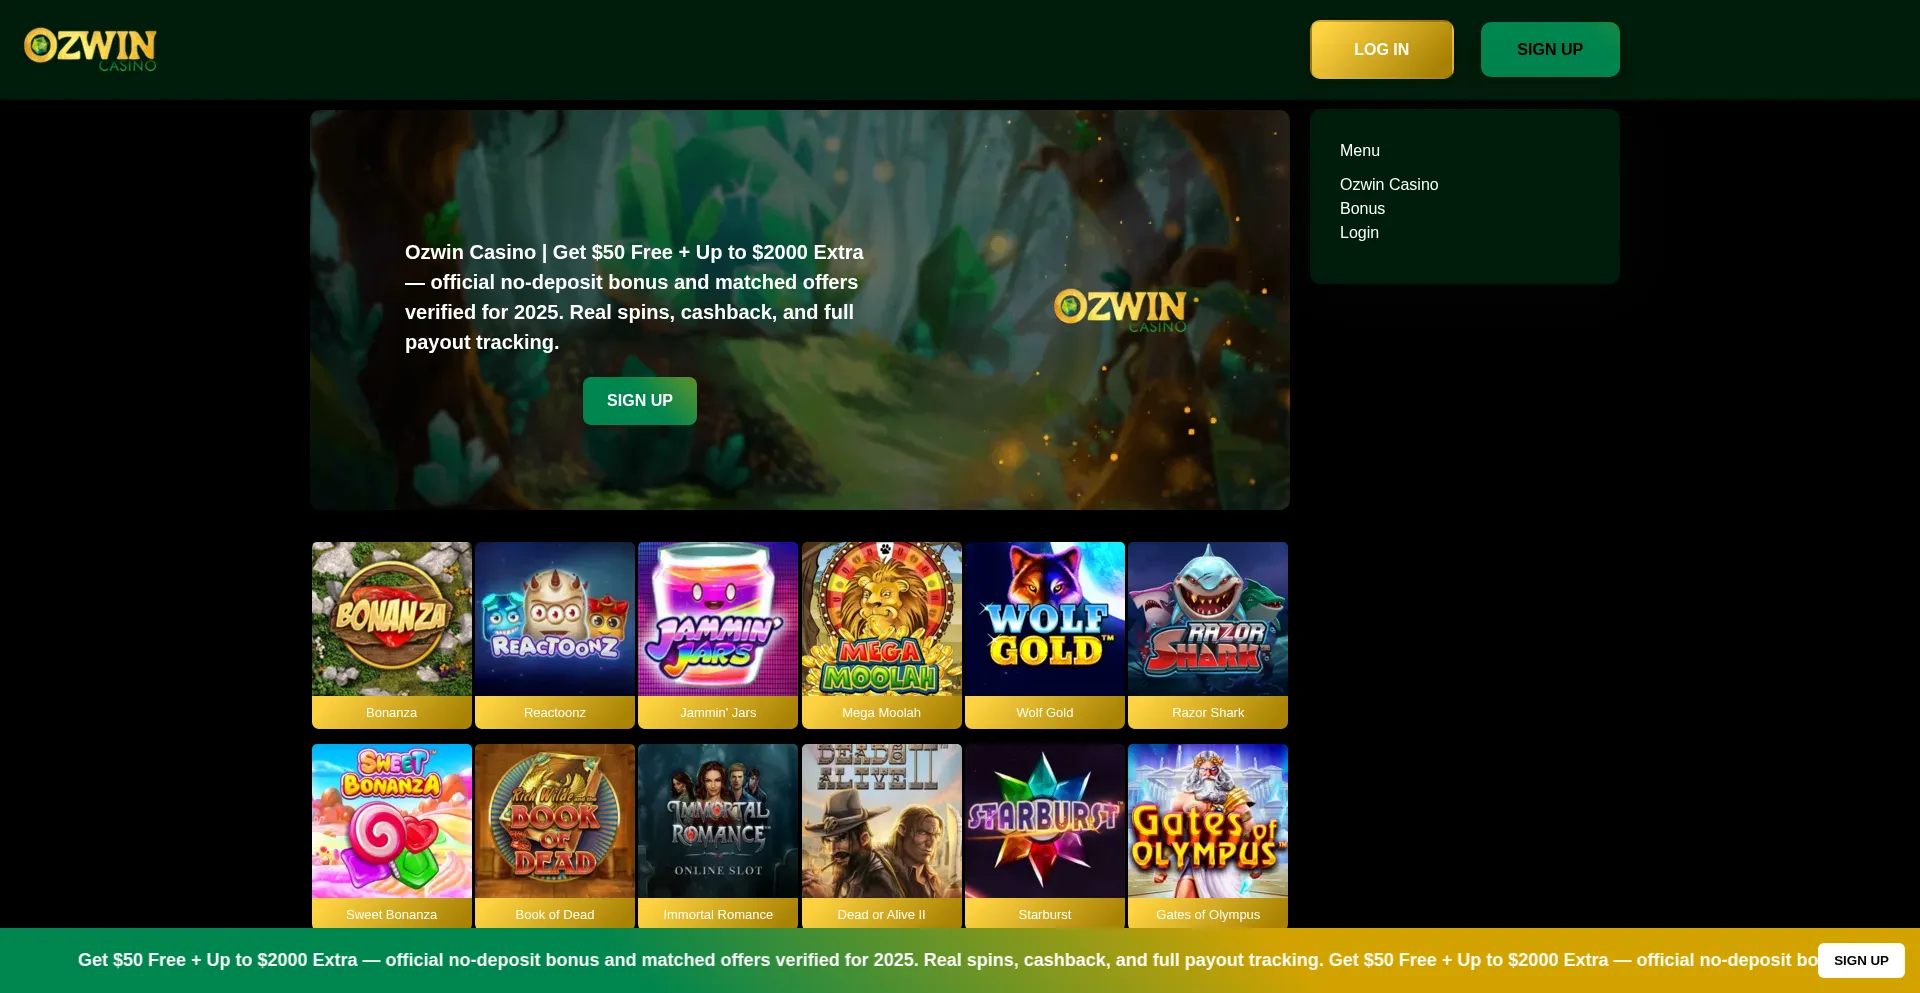Screen dimensions: 1920x993
Task: Open the Gates of Olympus thumbnail
Action: pyautogui.click(x=1208, y=821)
